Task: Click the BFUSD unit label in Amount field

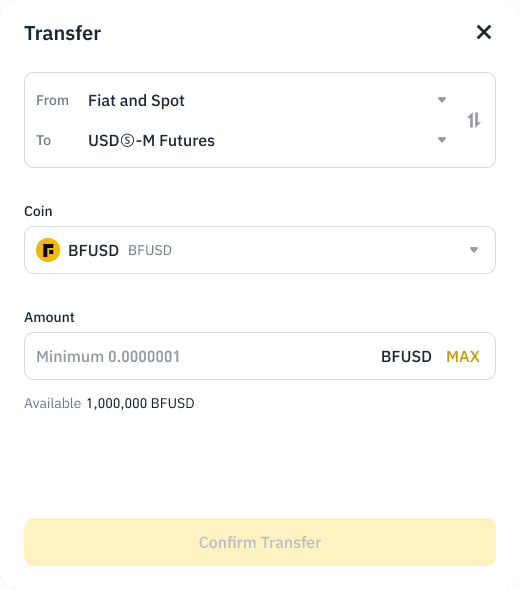Action: 406,356
